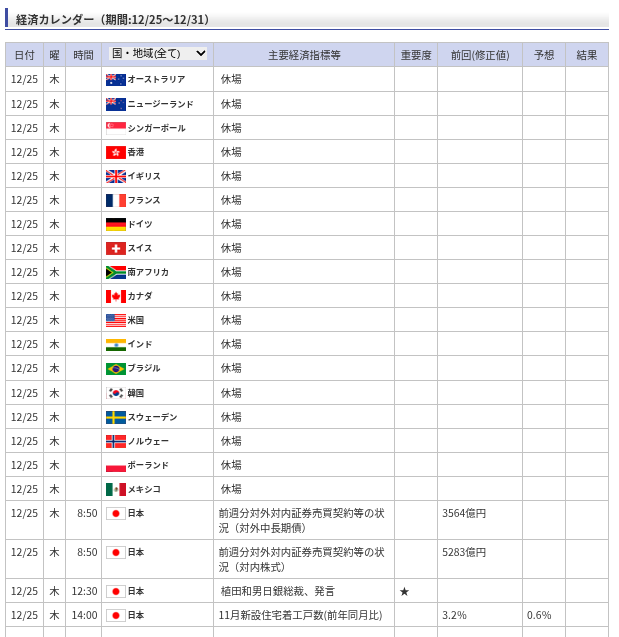Click the 主要経済指標等 column header
The image size is (619, 637).
(x=304, y=55)
